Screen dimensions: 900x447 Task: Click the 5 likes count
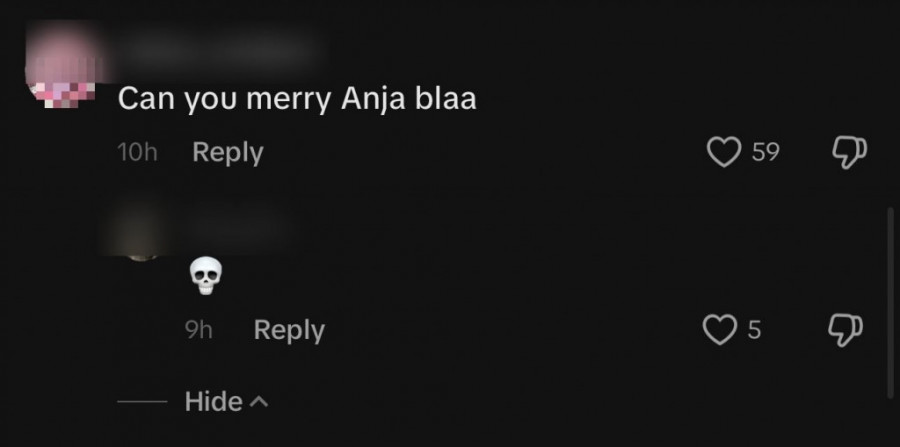click(754, 330)
